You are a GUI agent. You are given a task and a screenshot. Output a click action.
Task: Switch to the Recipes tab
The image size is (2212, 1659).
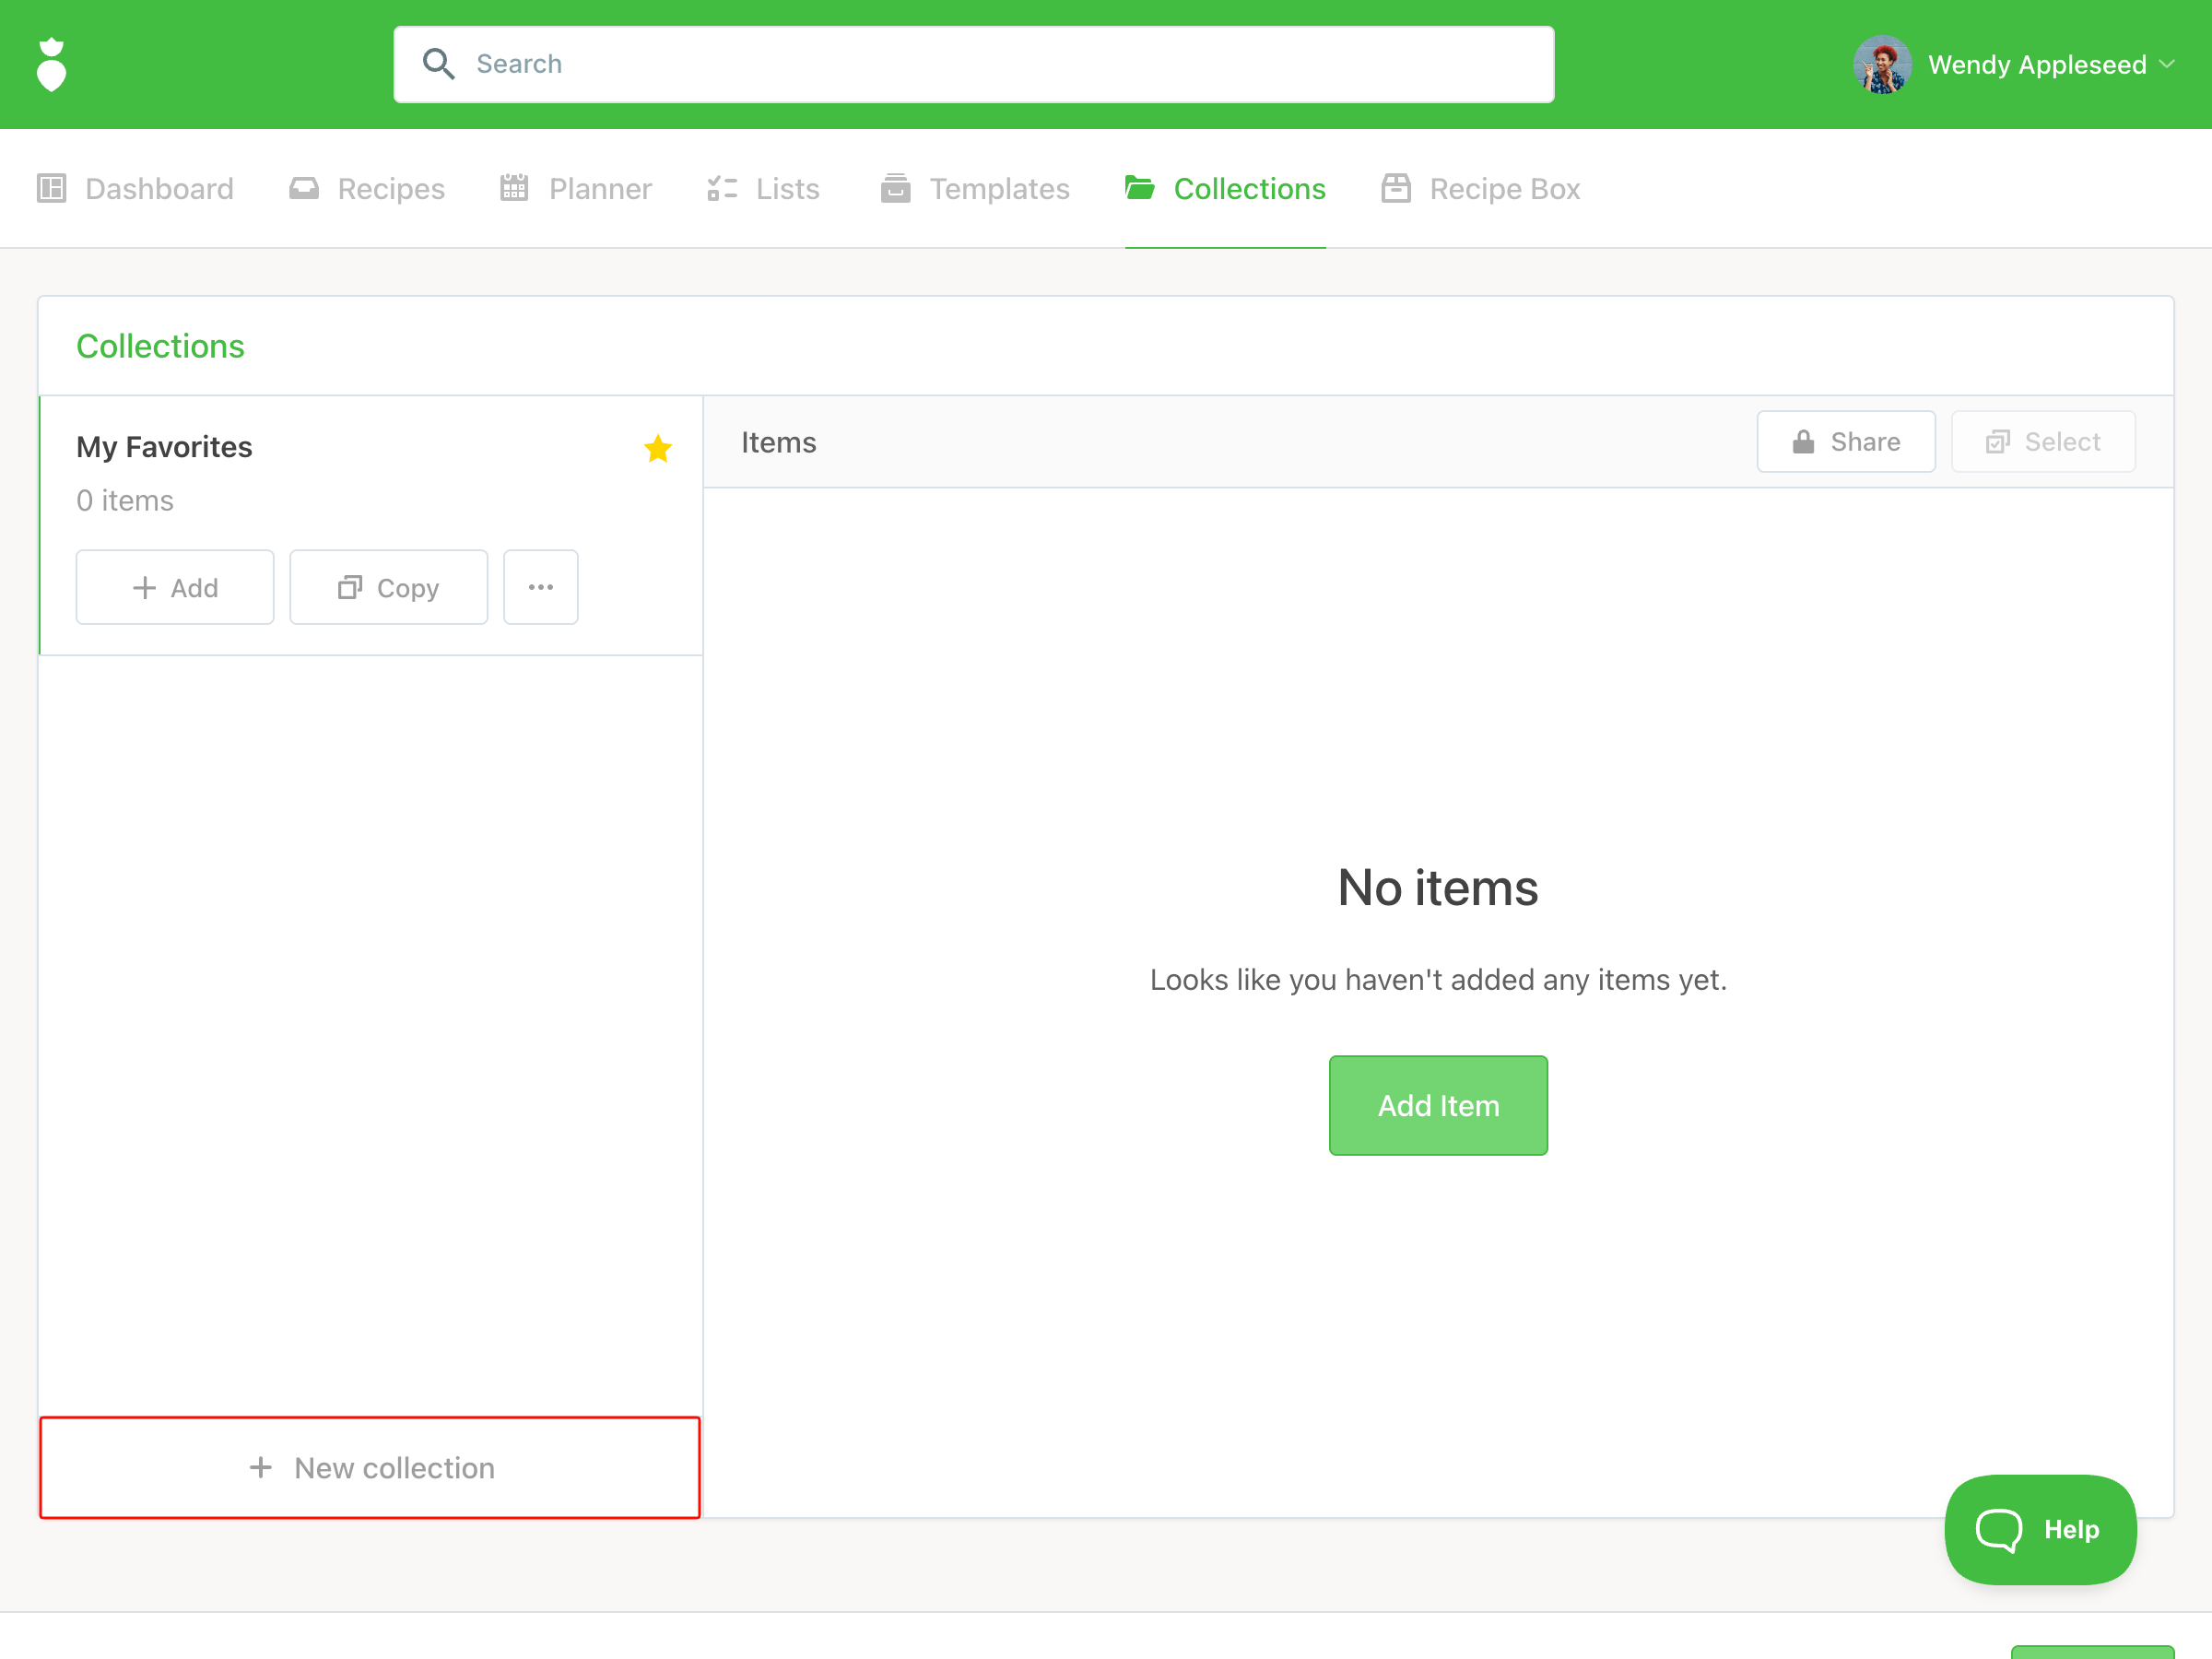pos(367,189)
